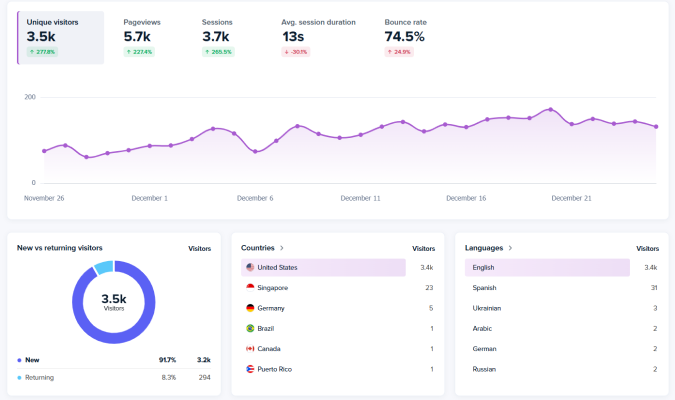Click the Puerto Rico flag icon
Image resolution: width=675 pixels, height=400 pixels.
(250, 369)
